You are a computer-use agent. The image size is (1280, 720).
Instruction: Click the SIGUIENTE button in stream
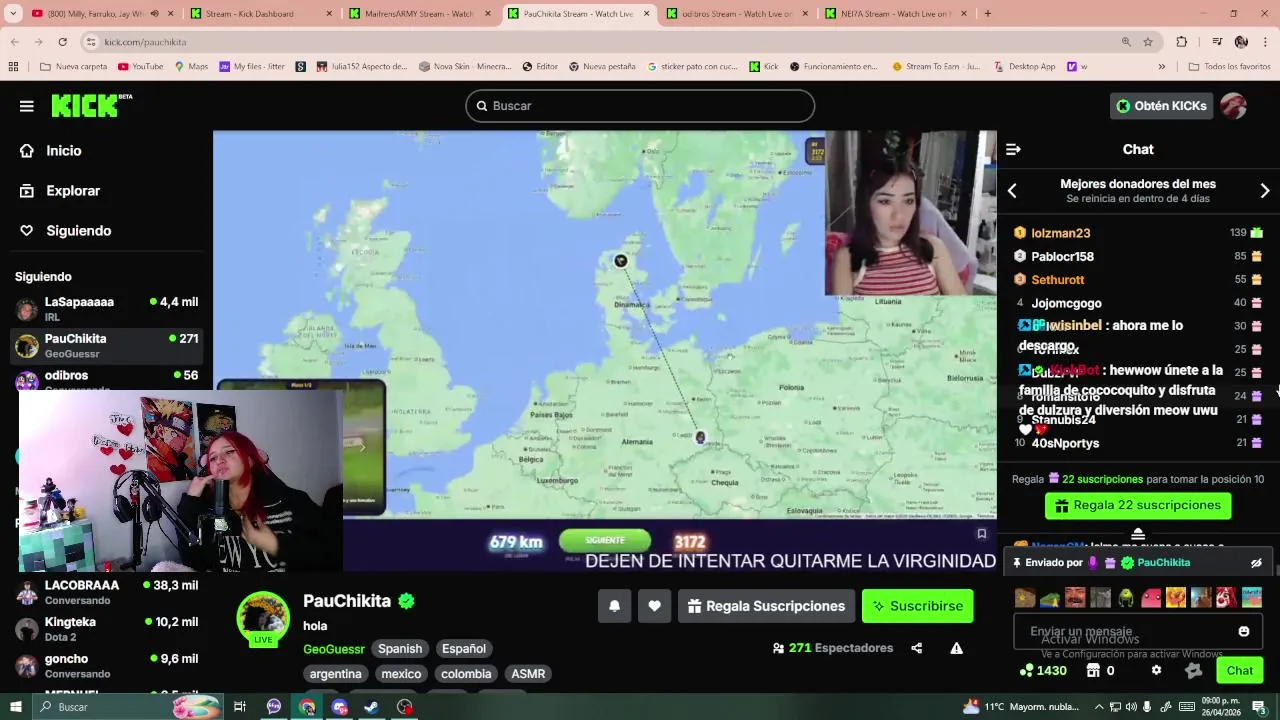604,540
